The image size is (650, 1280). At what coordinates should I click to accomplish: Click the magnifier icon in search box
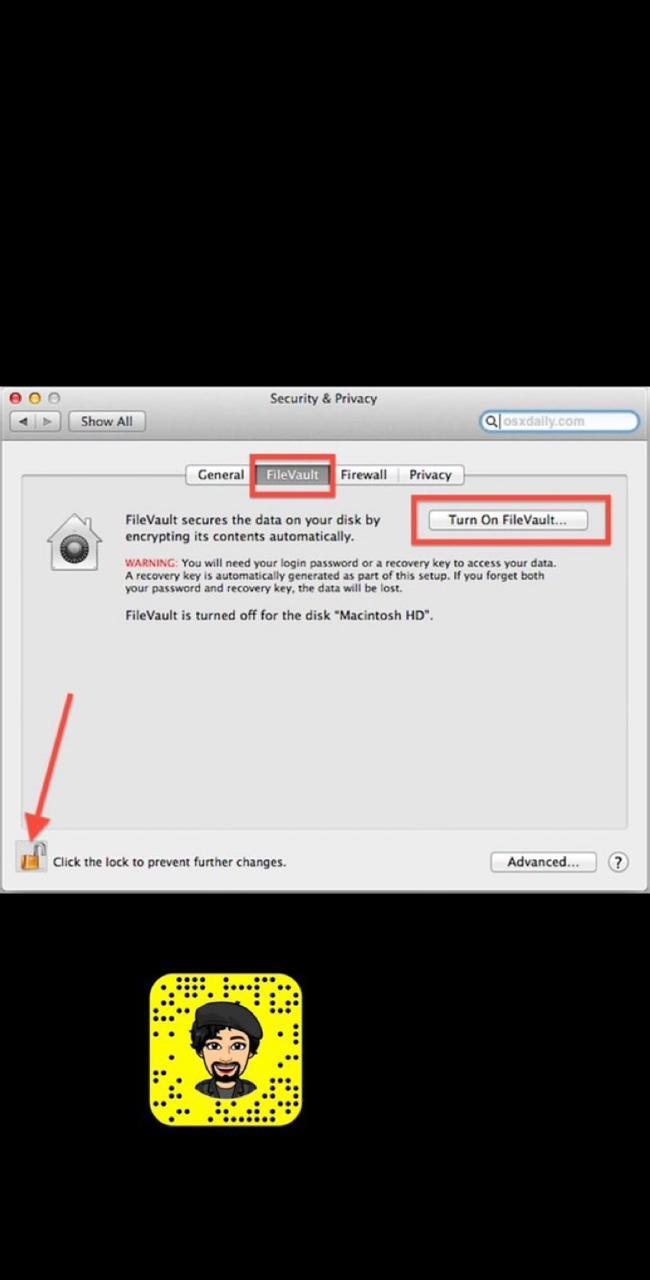491,422
